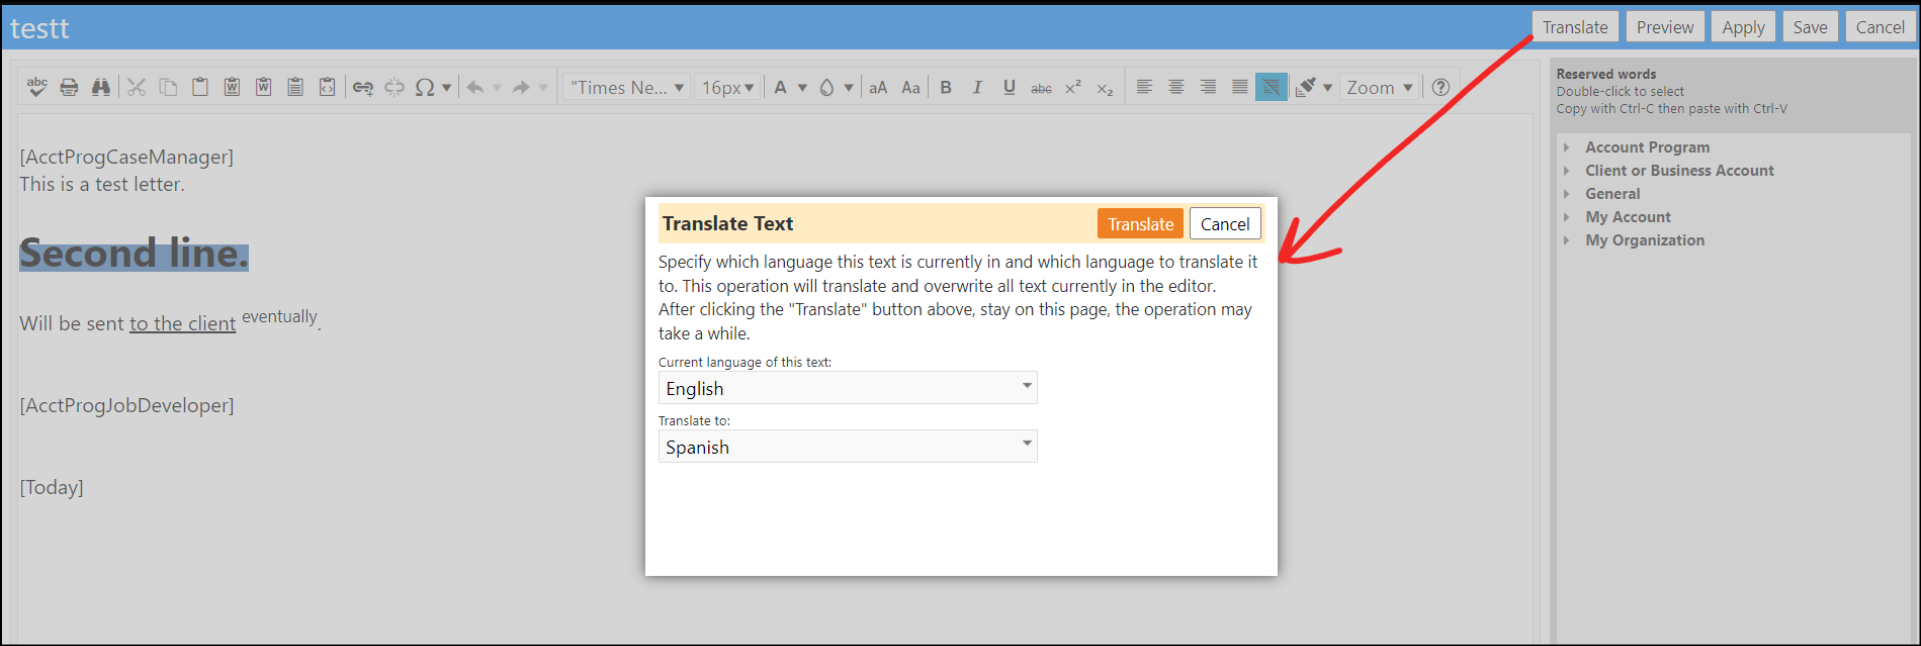Open the background color dropdown arrow
Image resolution: width=1921 pixels, height=646 pixels.
click(848, 87)
